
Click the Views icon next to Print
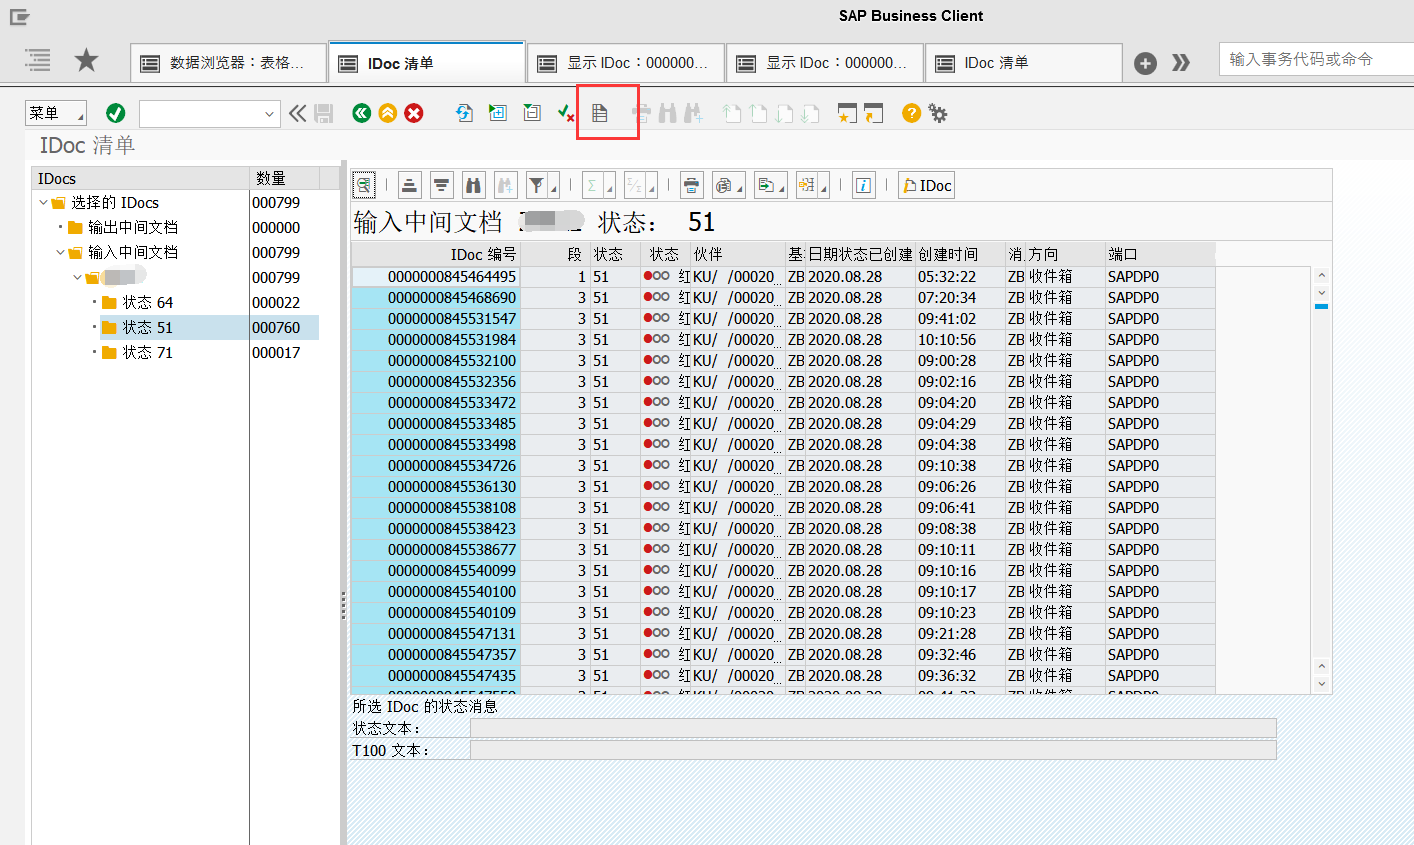tap(723, 185)
